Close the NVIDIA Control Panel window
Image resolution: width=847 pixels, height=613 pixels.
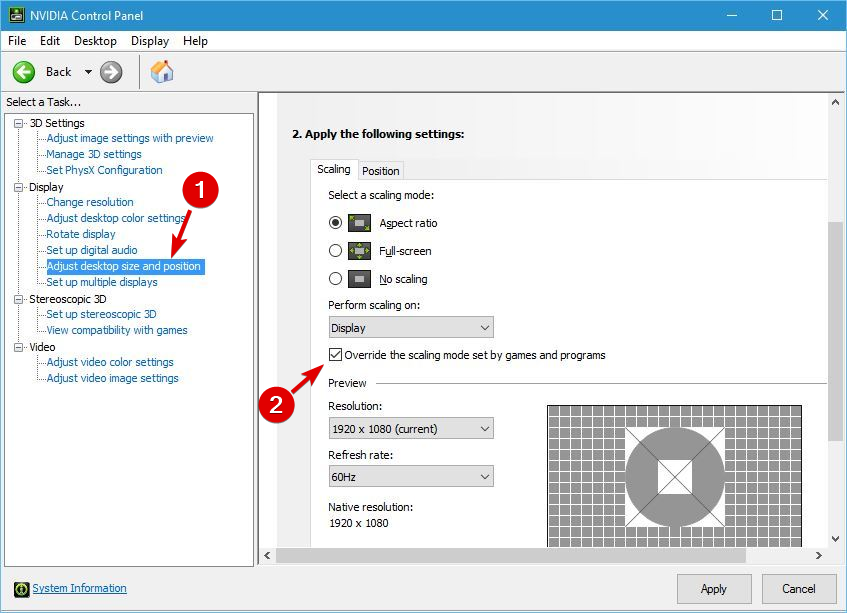coord(823,15)
